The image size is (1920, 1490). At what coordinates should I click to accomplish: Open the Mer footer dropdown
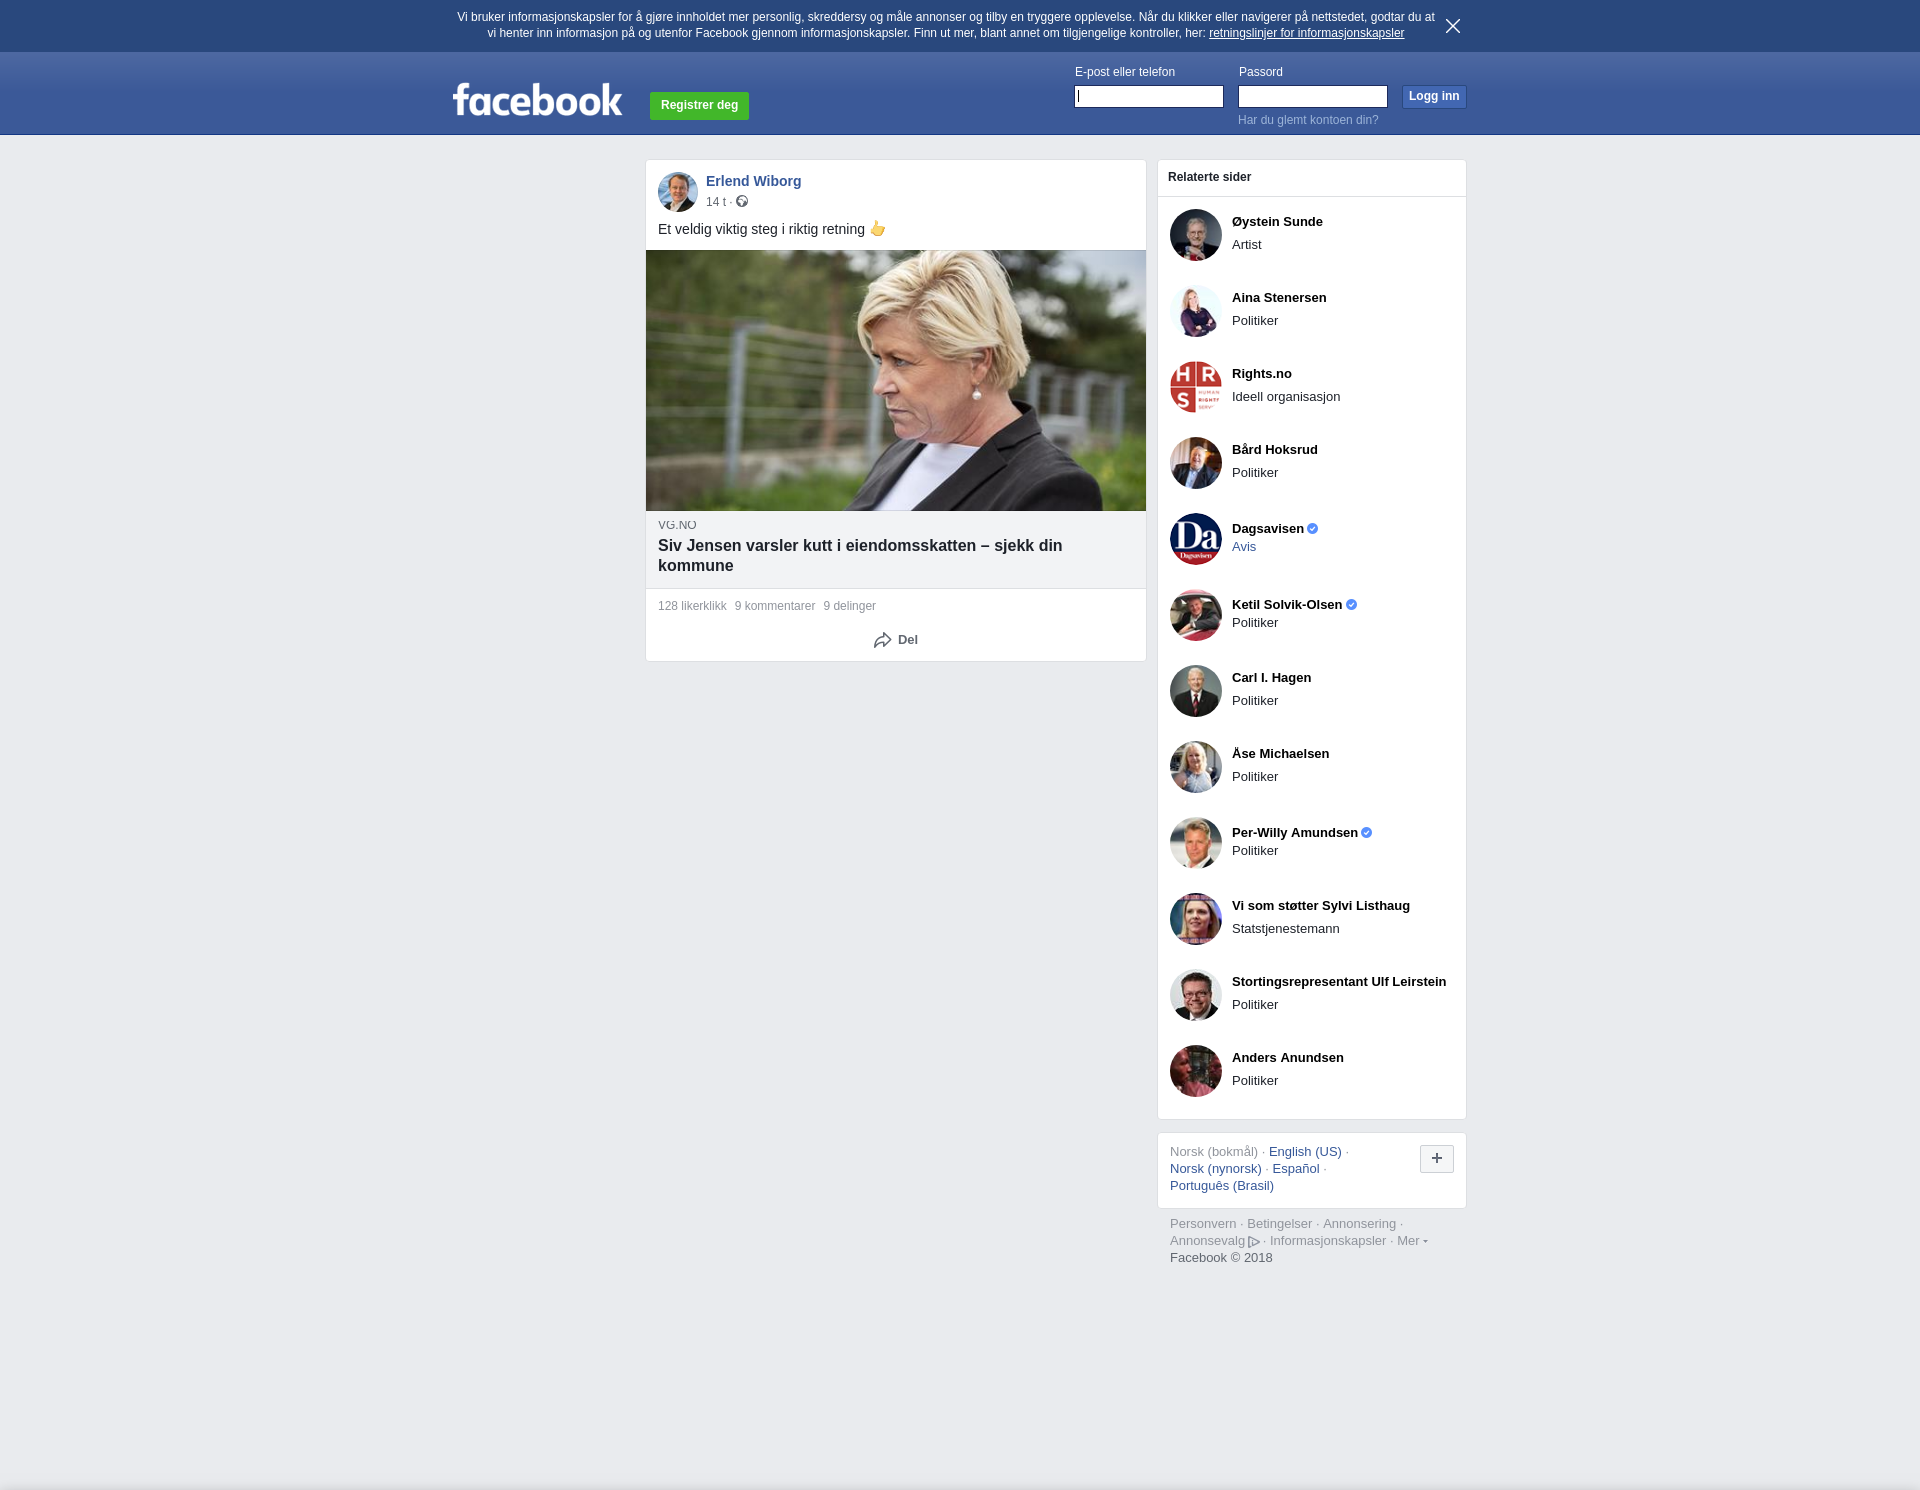(x=1411, y=1241)
